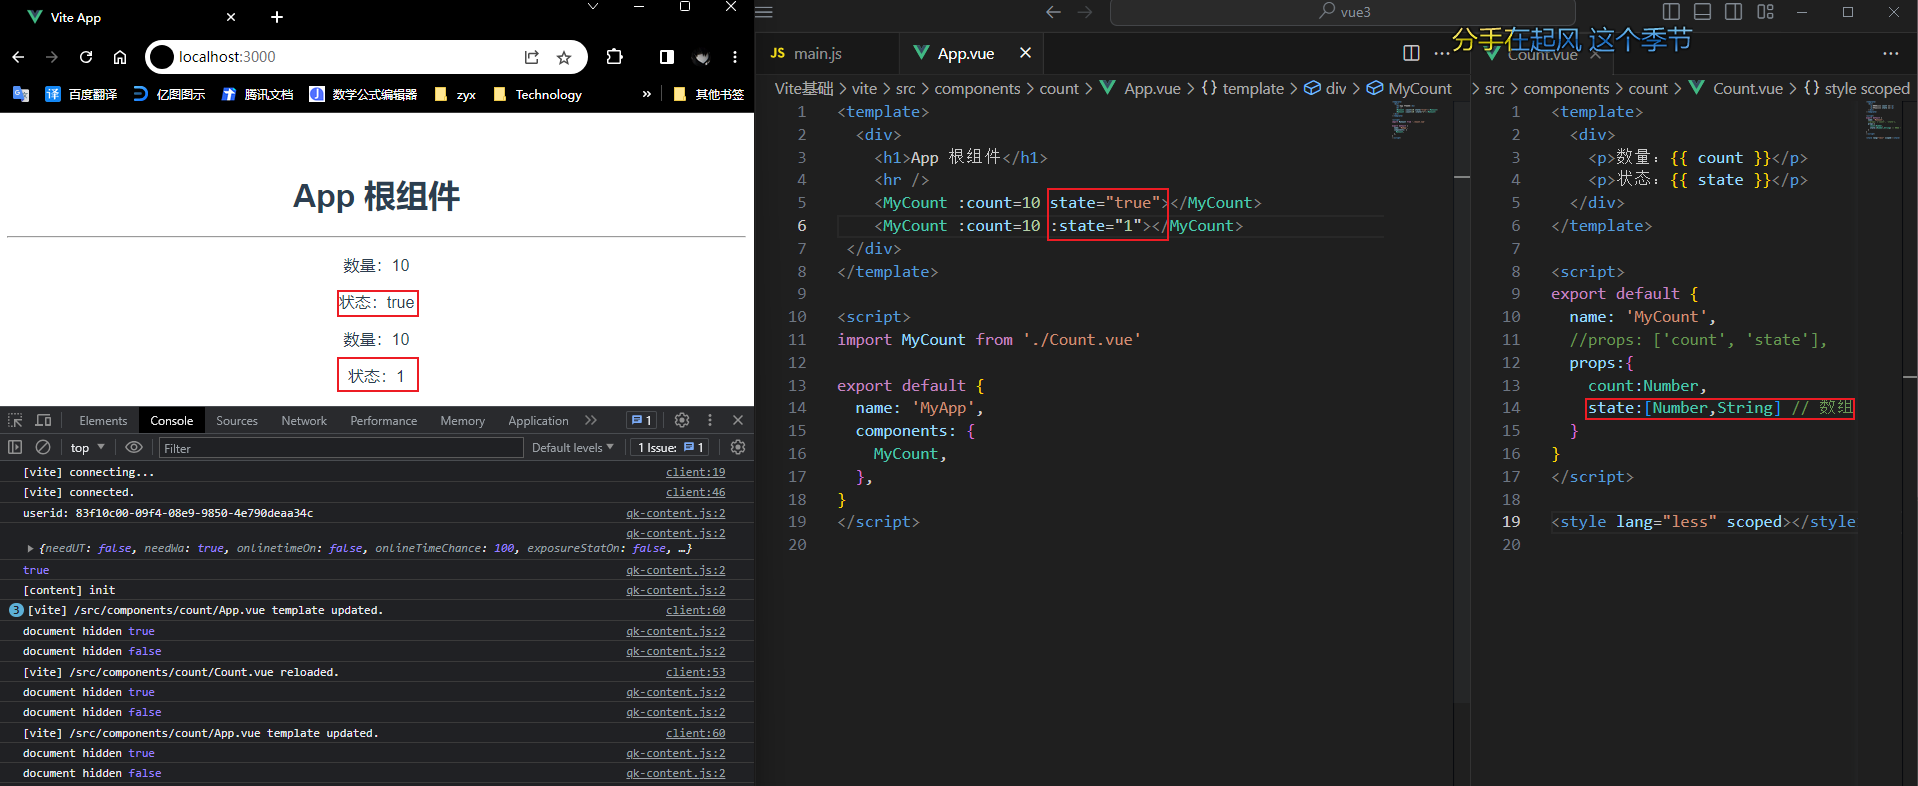
Task: Click the vue3 command center search box
Action: [x=1343, y=12]
